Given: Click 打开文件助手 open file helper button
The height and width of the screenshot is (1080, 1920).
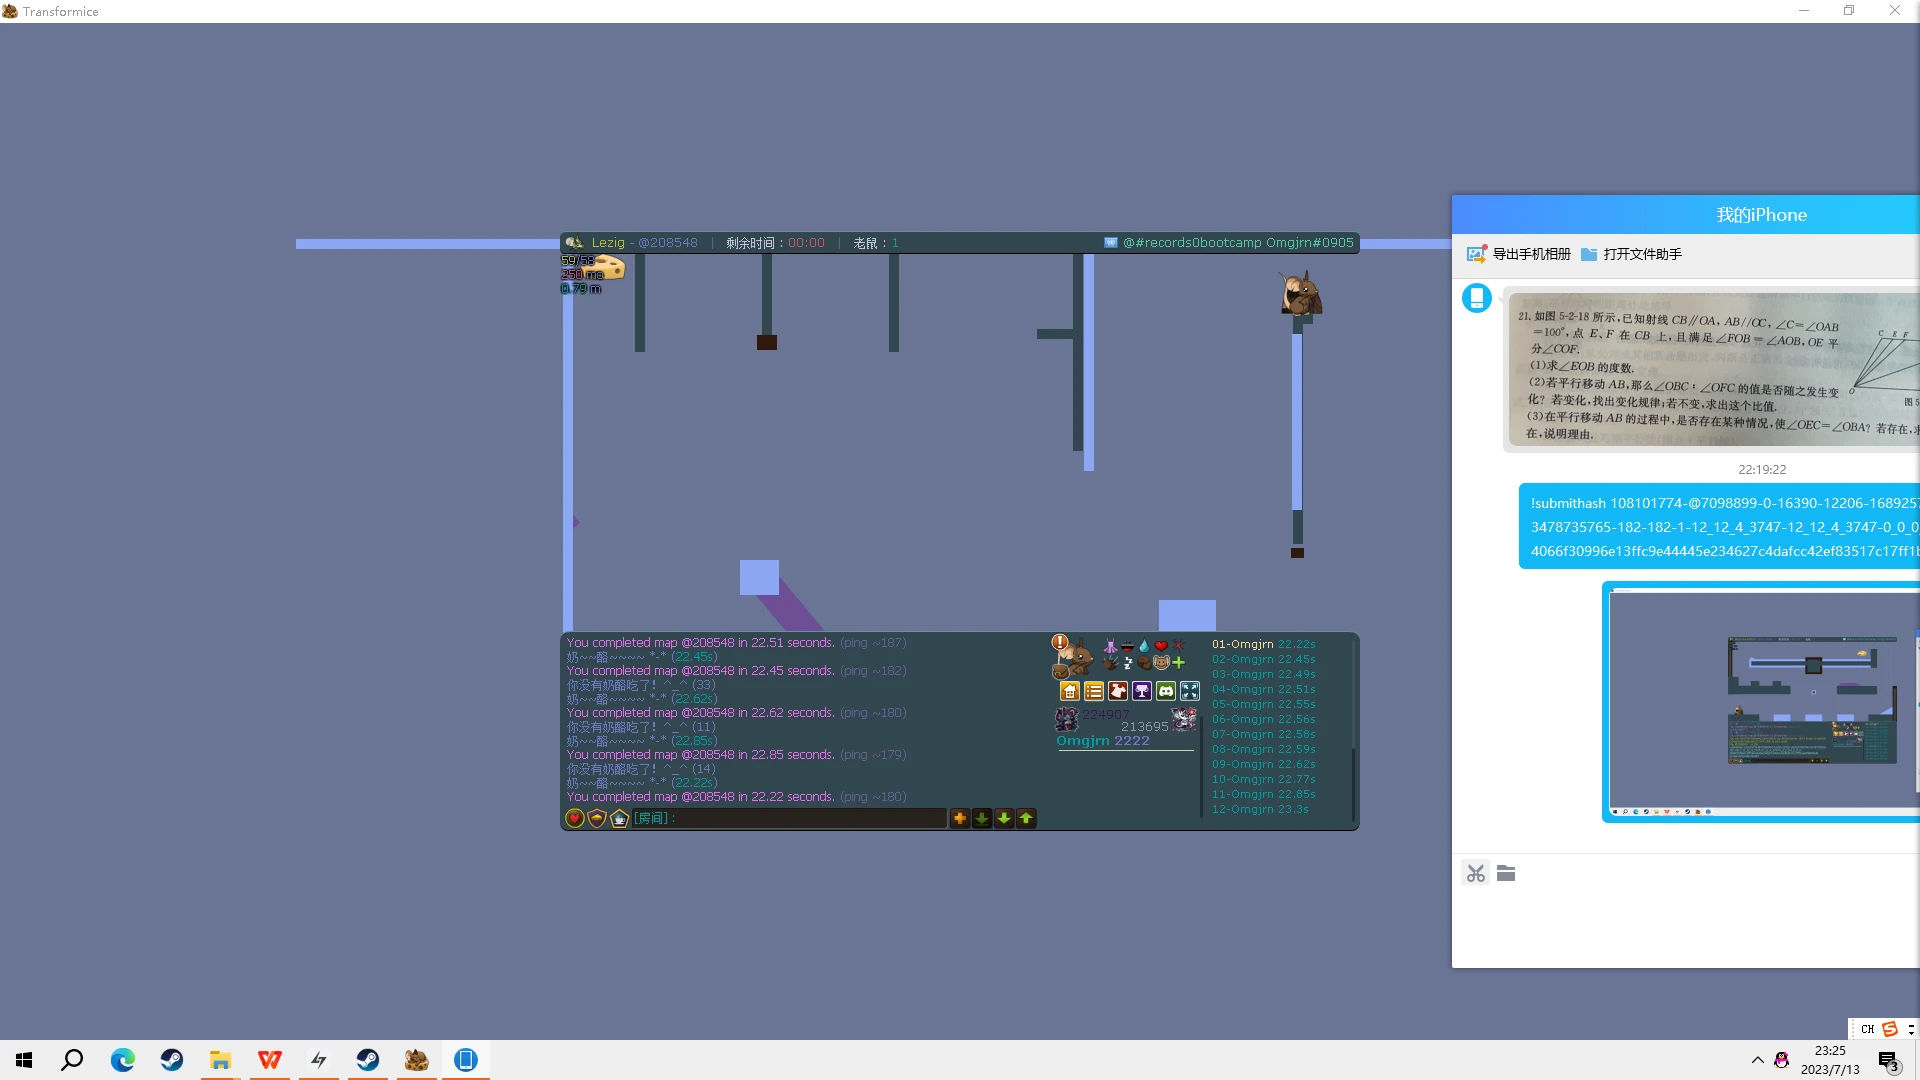Looking at the screenshot, I should tap(1631, 254).
